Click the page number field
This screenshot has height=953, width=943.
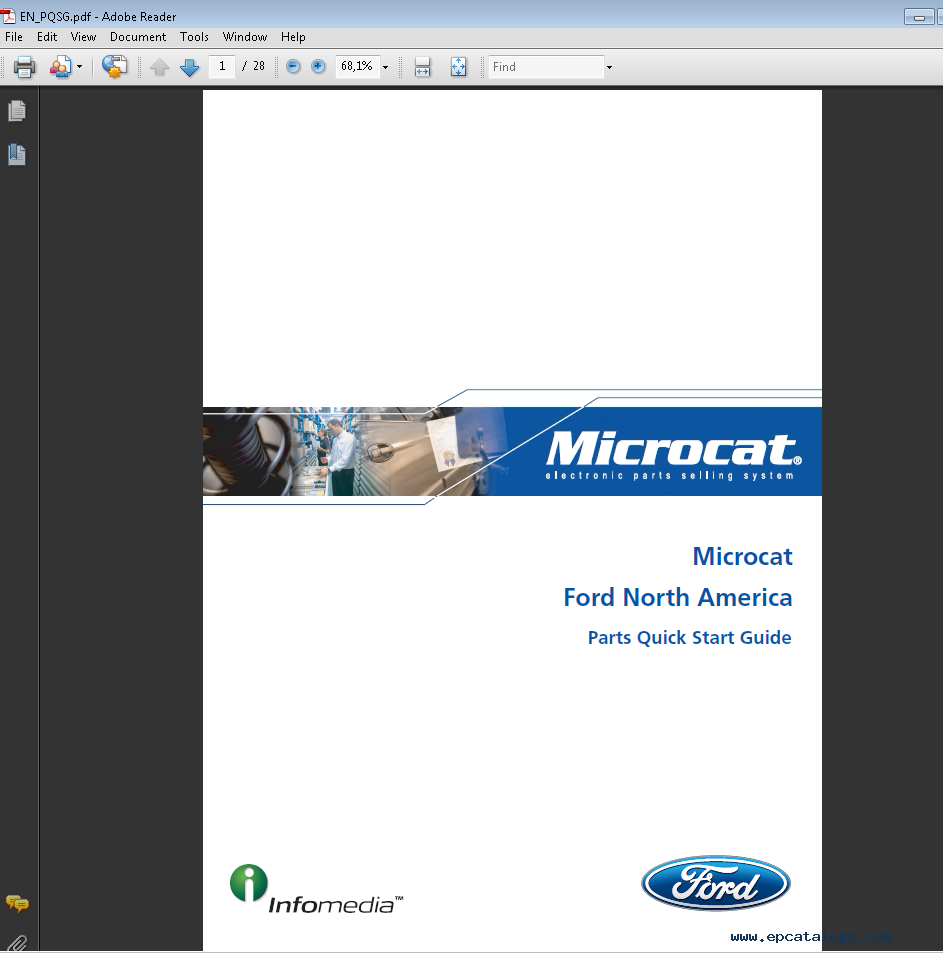click(x=222, y=66)
